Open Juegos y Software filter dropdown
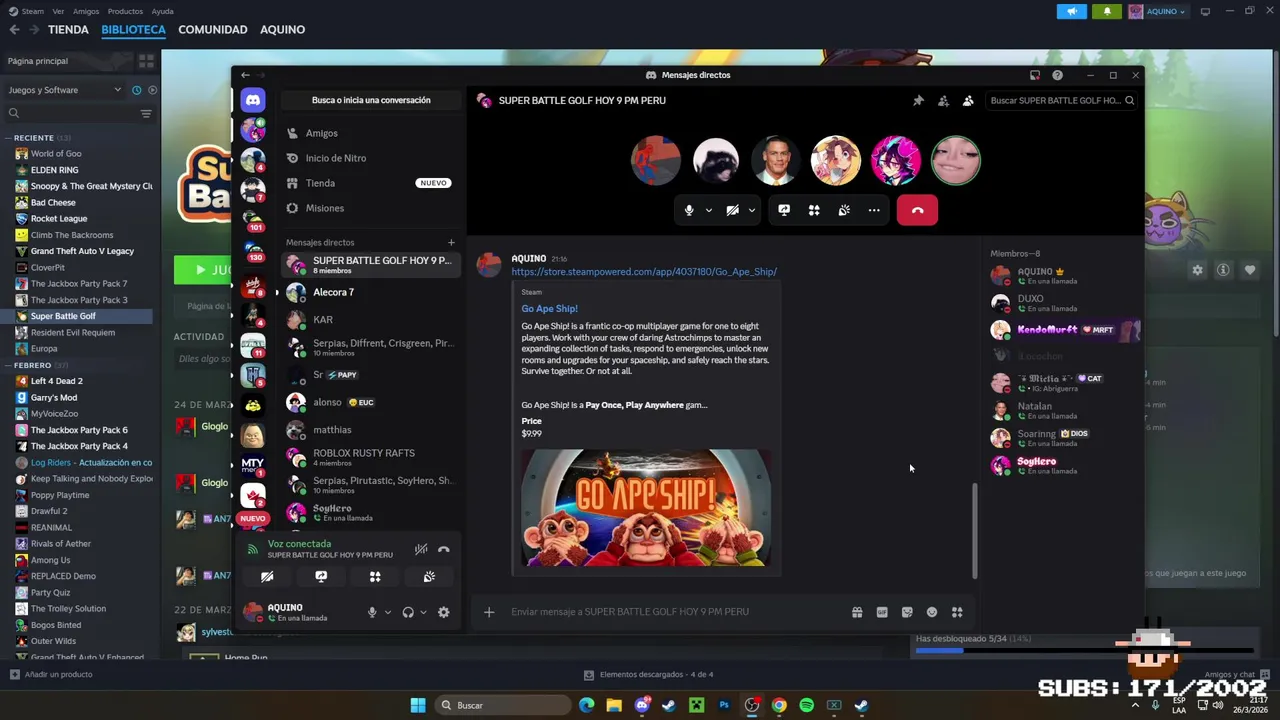 [65, 90]
